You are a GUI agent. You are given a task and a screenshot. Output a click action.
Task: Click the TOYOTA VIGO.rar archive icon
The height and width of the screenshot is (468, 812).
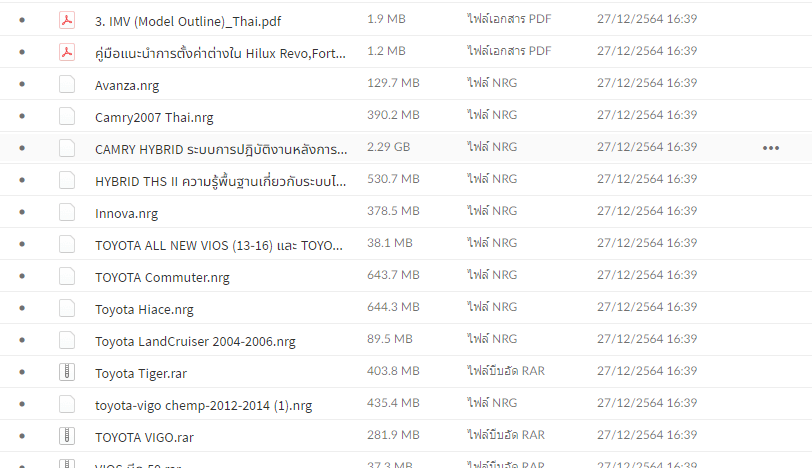point(67,436)
